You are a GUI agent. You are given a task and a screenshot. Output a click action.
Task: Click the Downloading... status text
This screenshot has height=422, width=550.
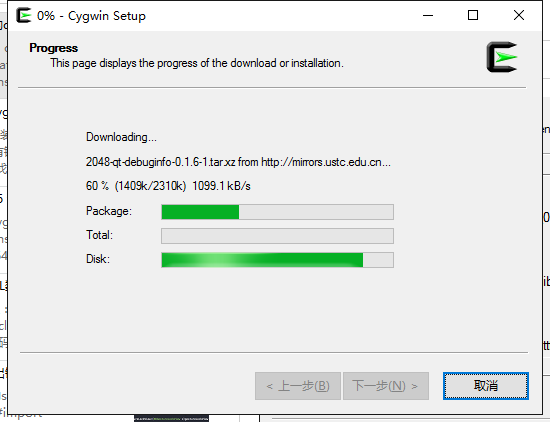[121, 137]
